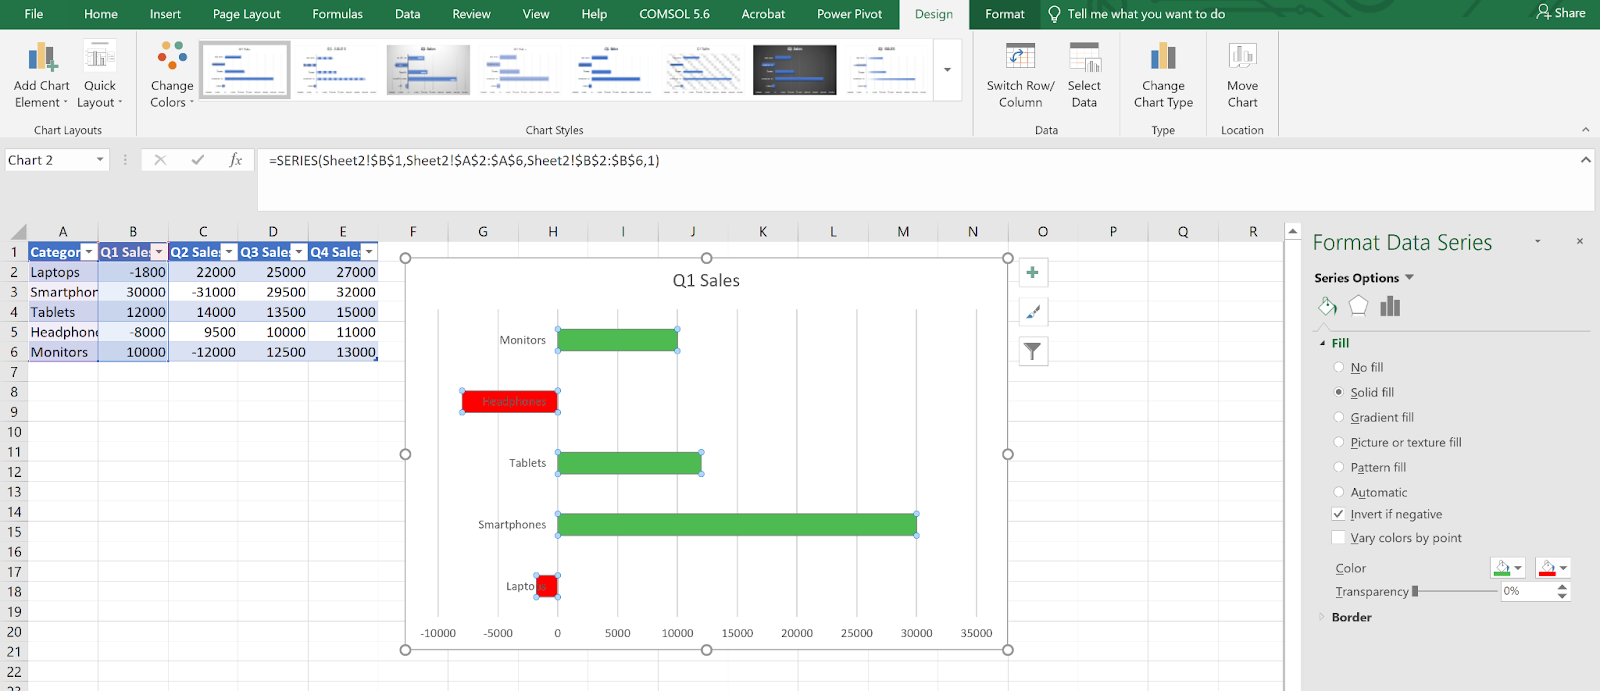Viewport: 1600px width, 691px height.
Task: Enable Vary colors by point
Action: (x=1338, y=538)
